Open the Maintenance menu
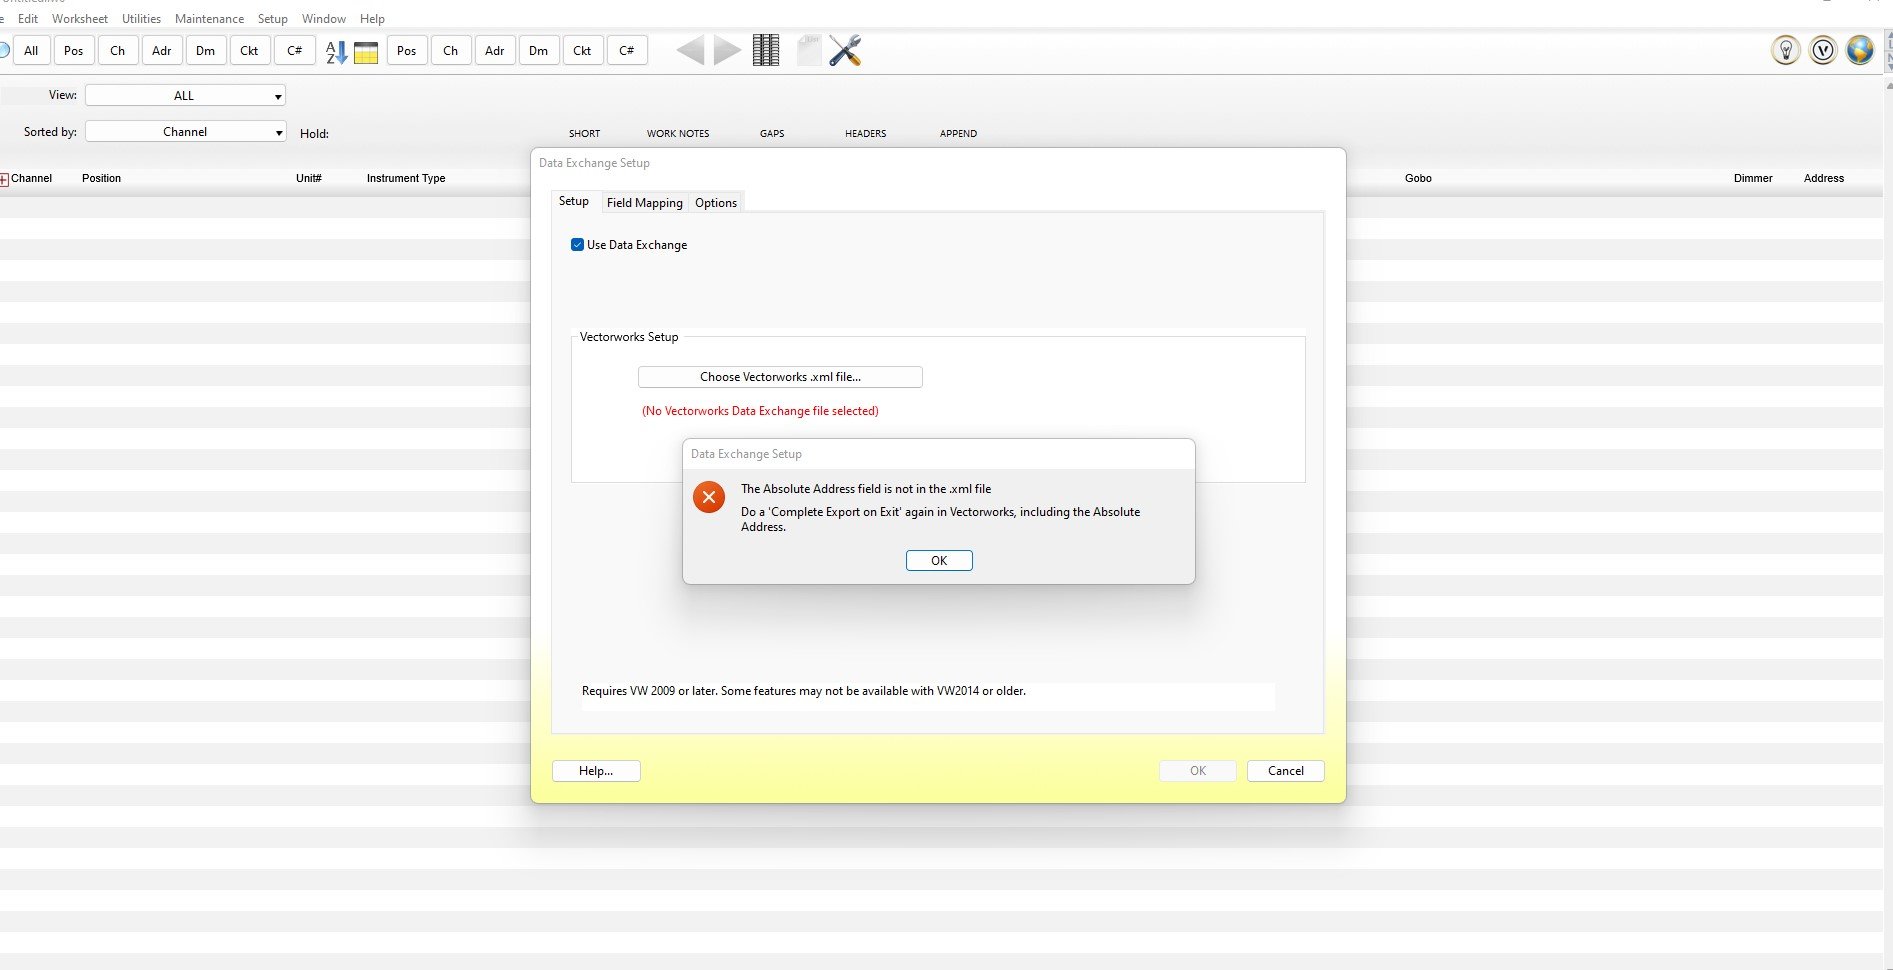Image resolution: width=1893 pixels, height=970 pixels. 209,19
